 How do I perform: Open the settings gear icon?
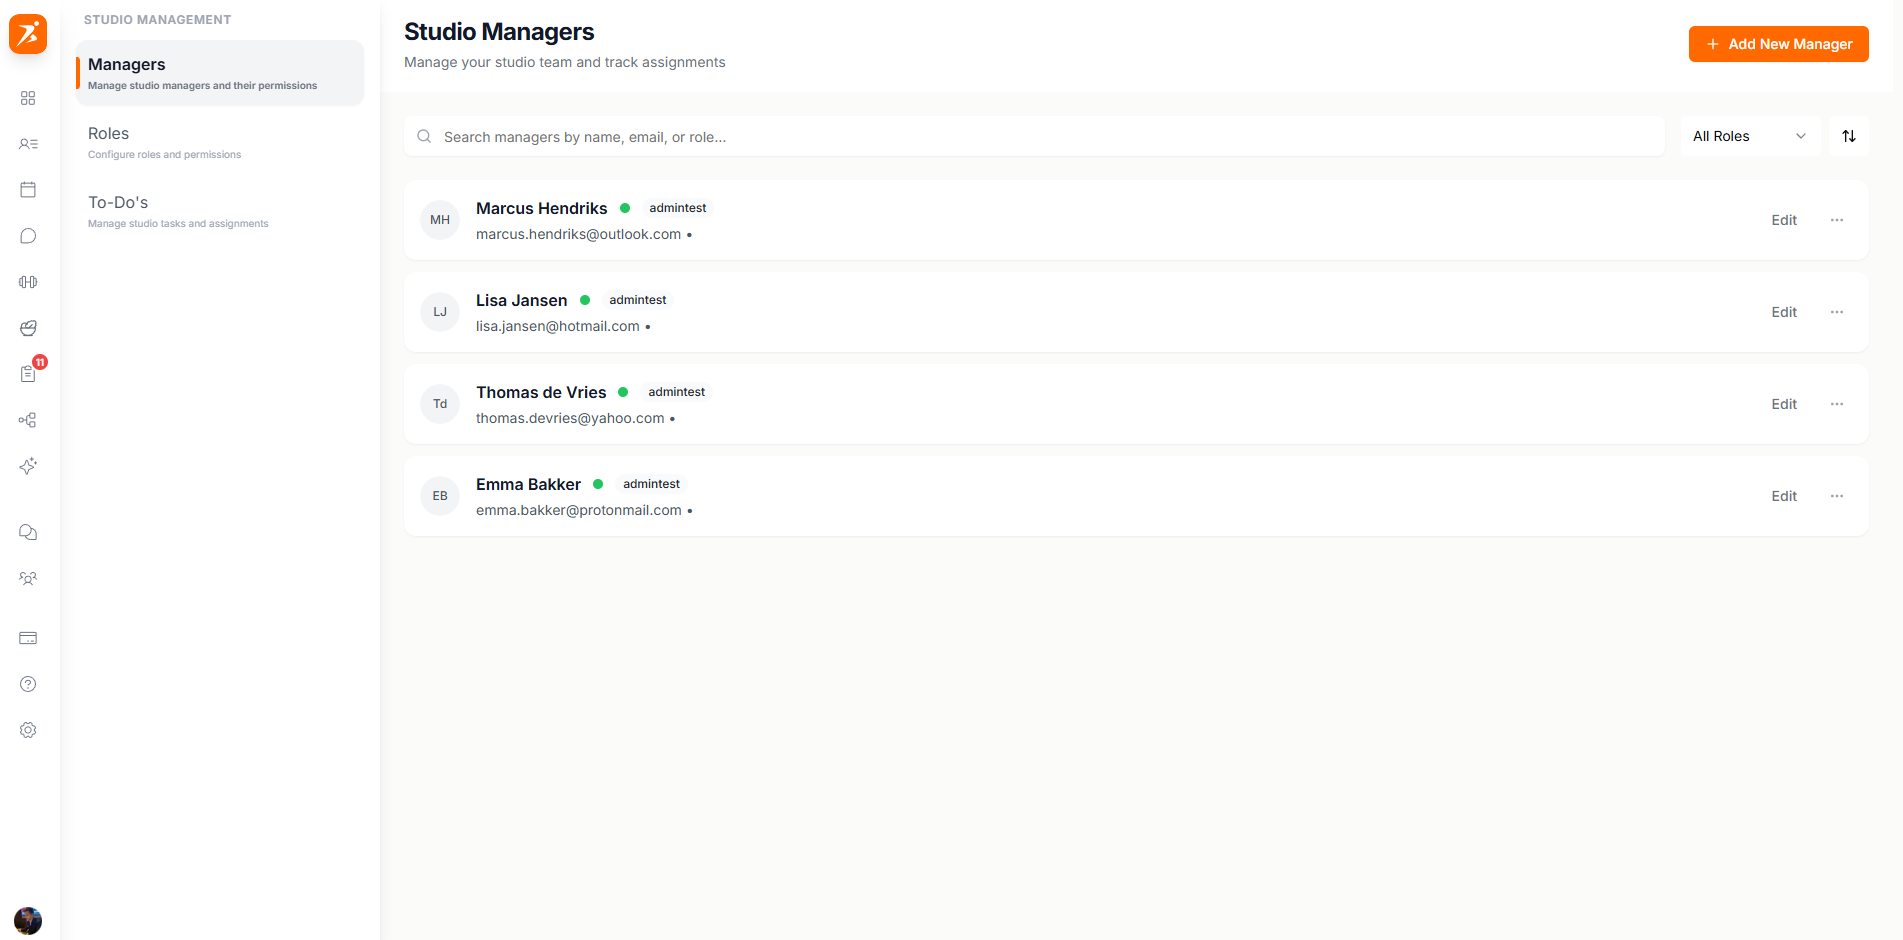(28, 730)
